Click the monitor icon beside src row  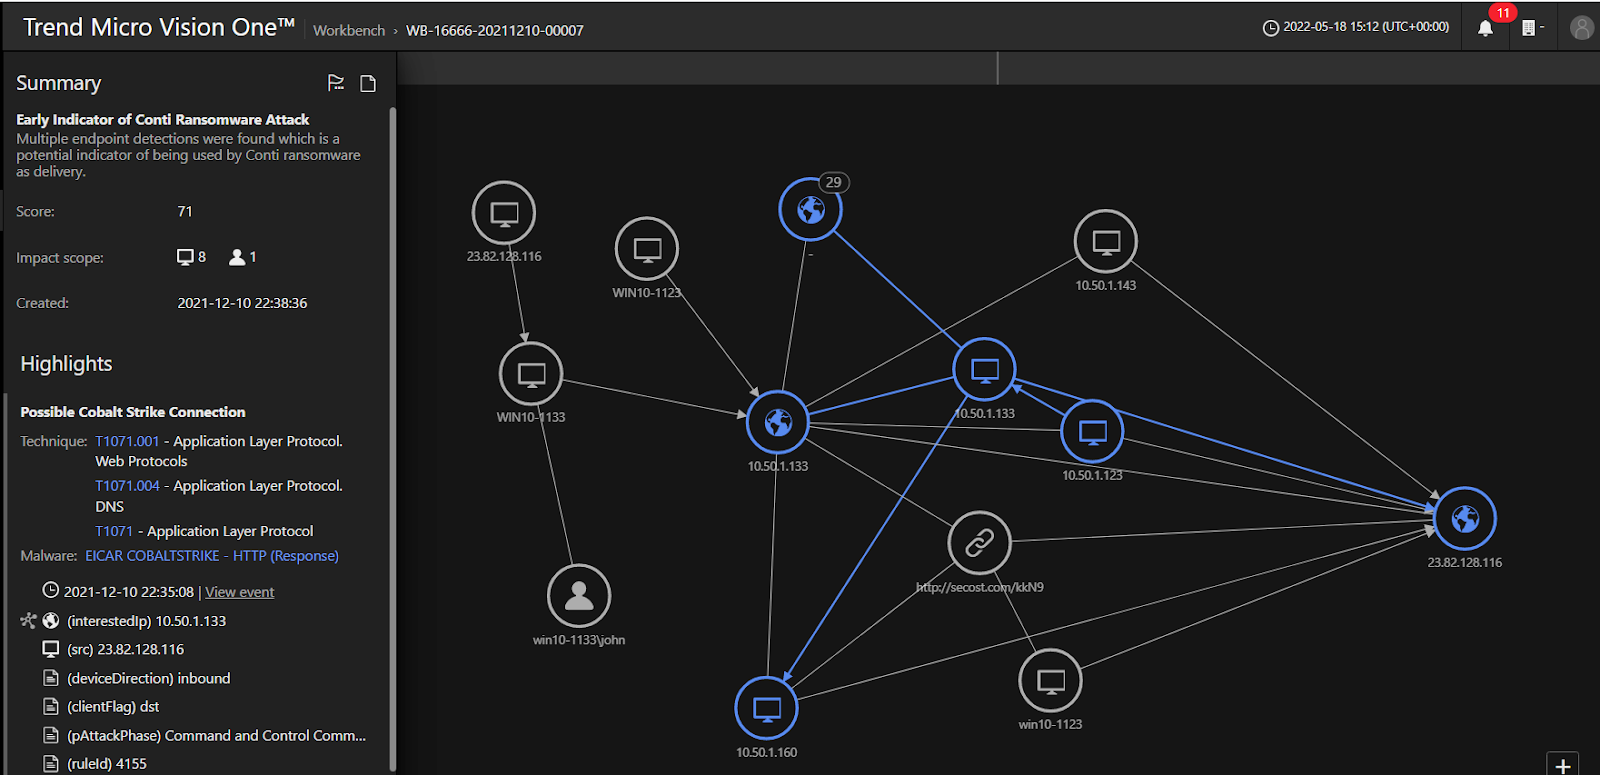pyautogui.click(x=51, y=649)
